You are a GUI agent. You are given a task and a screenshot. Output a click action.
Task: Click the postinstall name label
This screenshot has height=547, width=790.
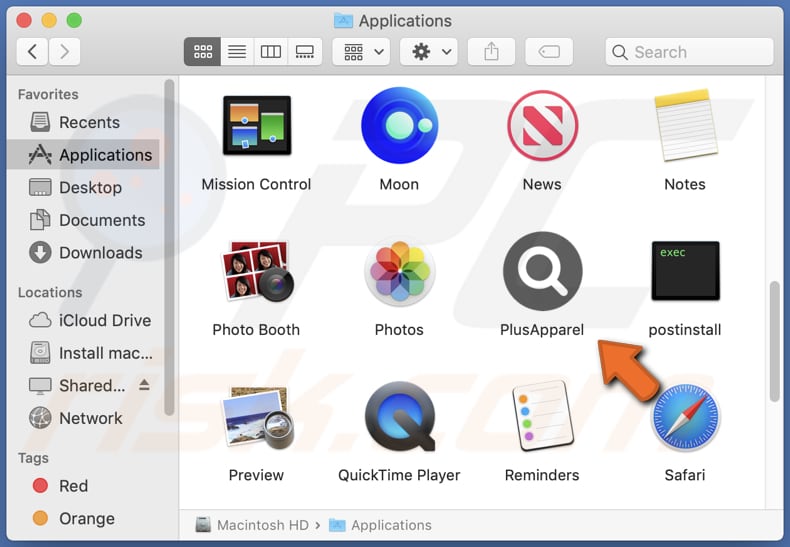coord(685,329)
